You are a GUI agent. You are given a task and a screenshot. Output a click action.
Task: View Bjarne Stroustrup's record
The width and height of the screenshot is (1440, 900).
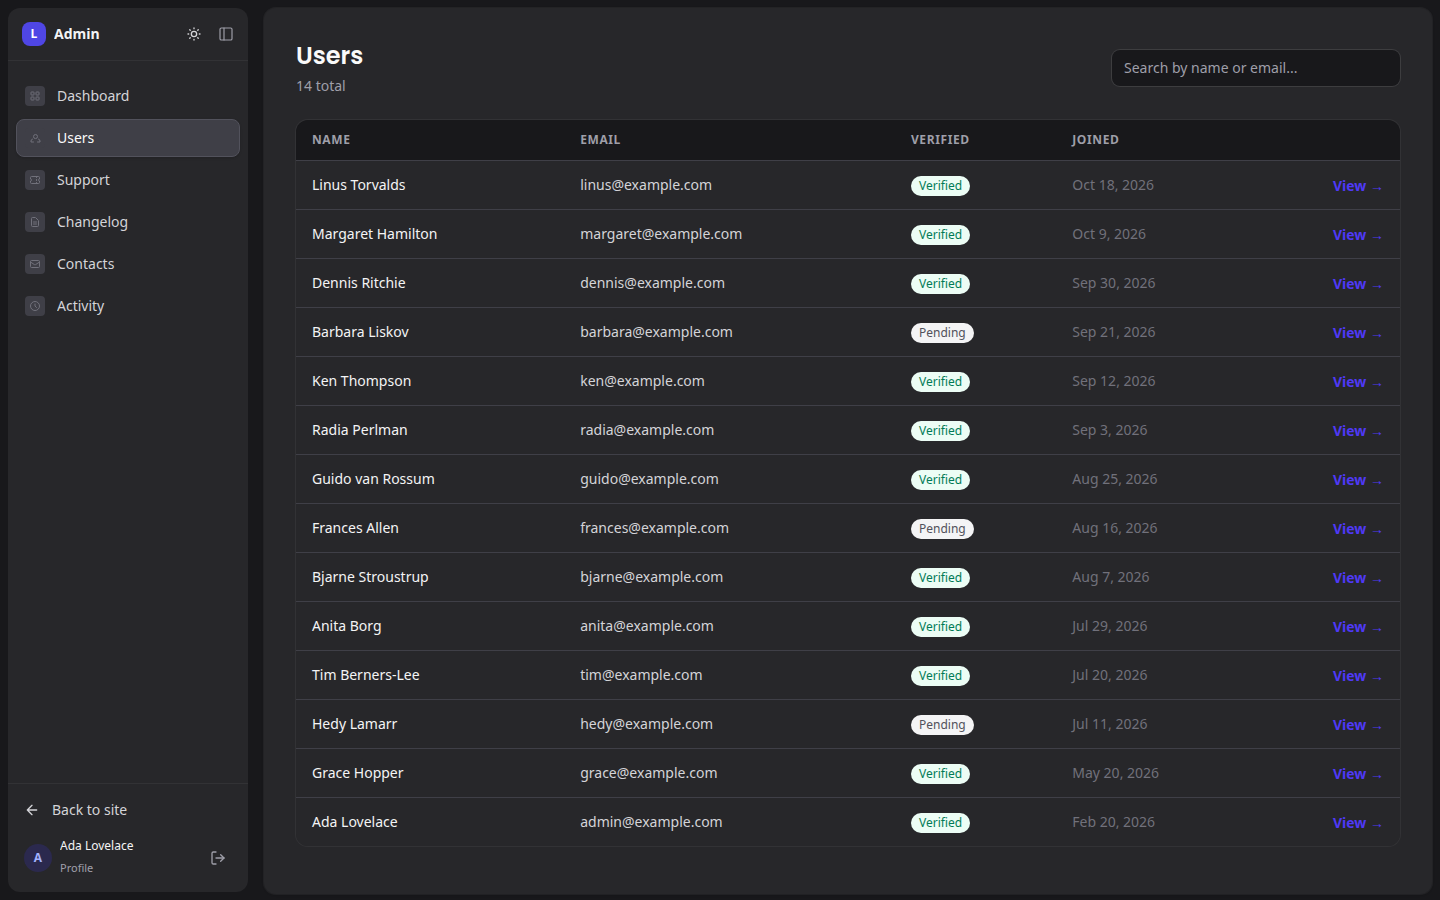tap(1357, 578)
